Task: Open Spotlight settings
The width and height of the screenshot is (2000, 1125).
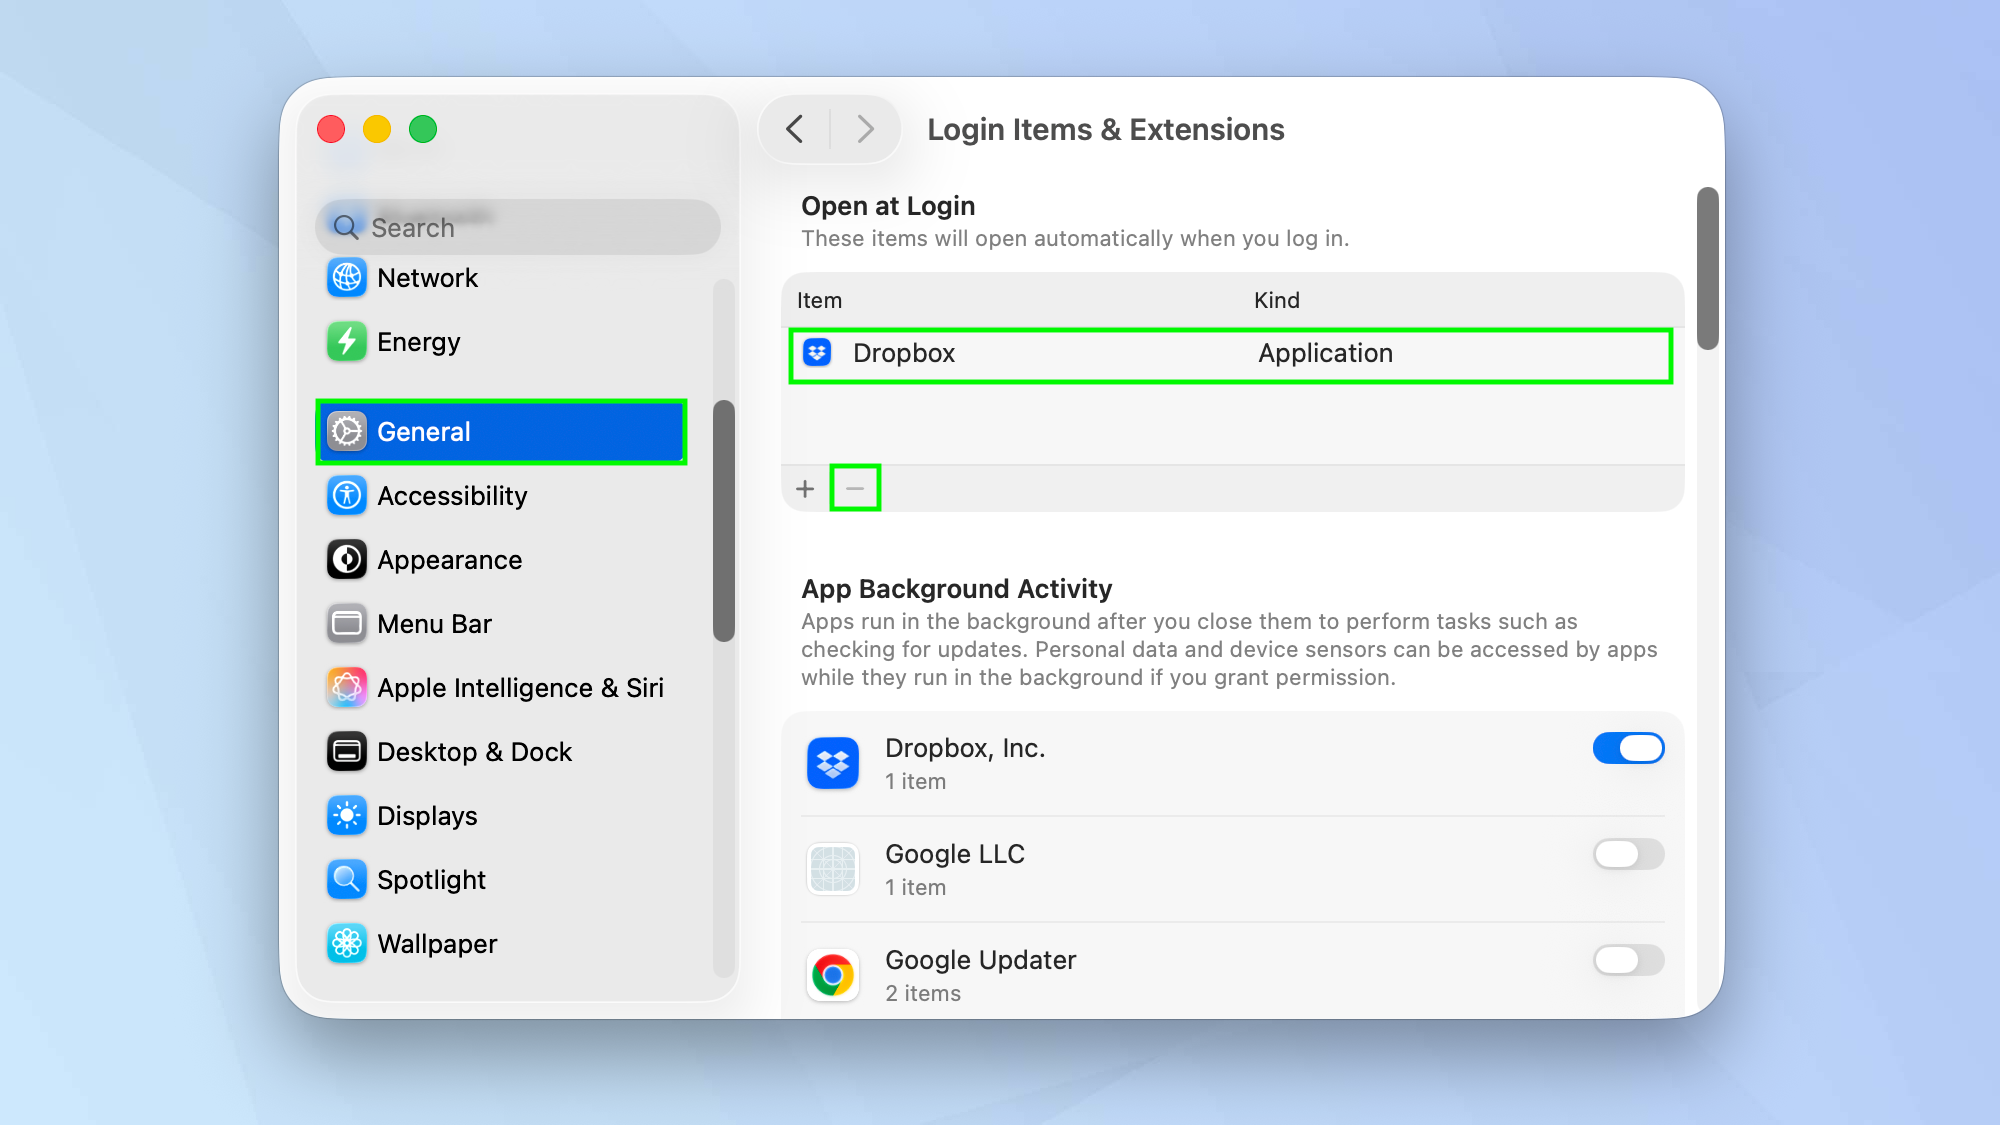Action: coord(431,879)
